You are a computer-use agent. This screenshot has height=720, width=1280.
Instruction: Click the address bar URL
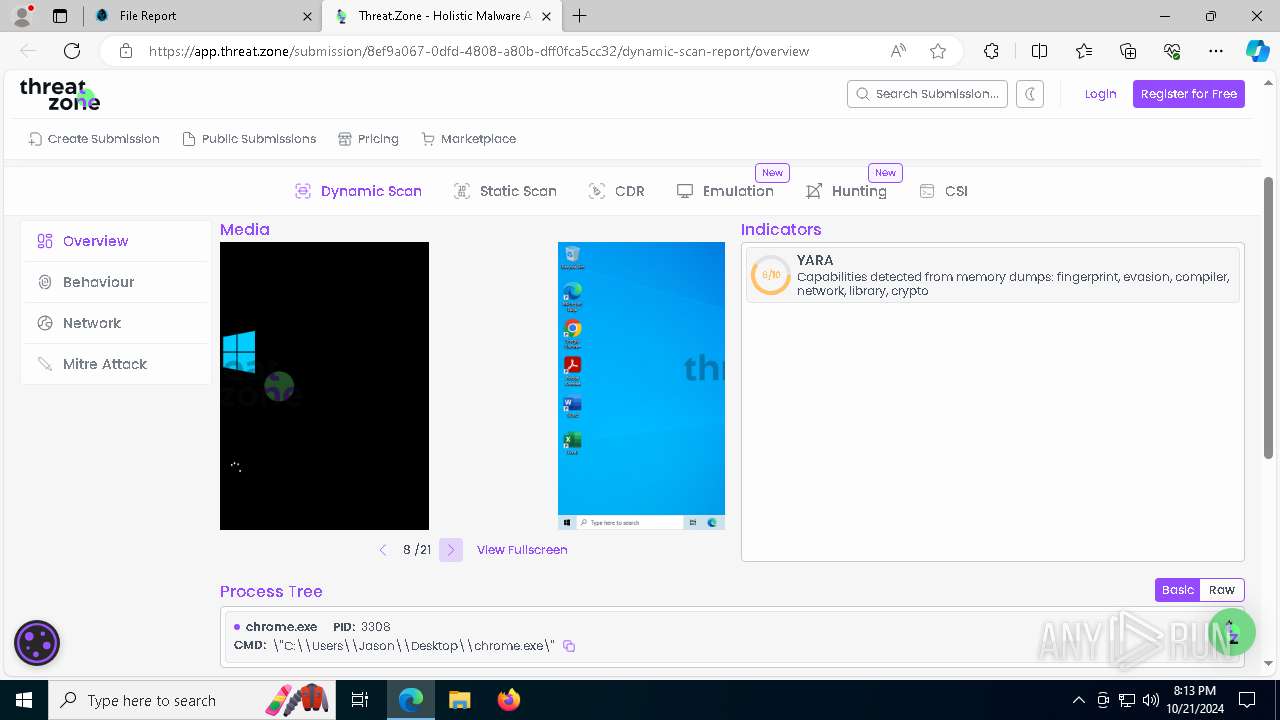[479, 51]
